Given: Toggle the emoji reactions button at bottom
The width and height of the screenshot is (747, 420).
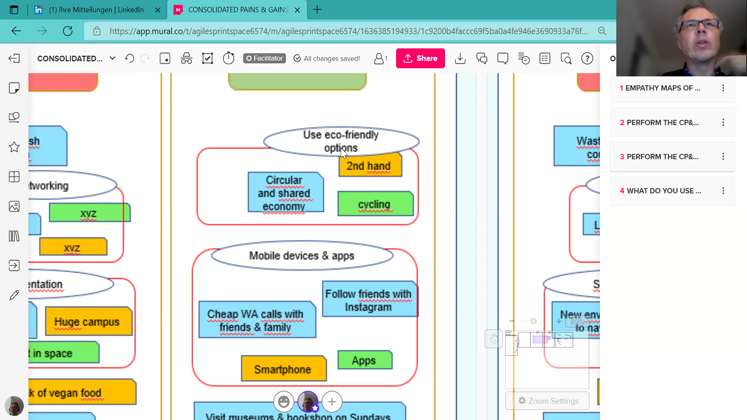Looking at the screenshot, I should 284,402.
